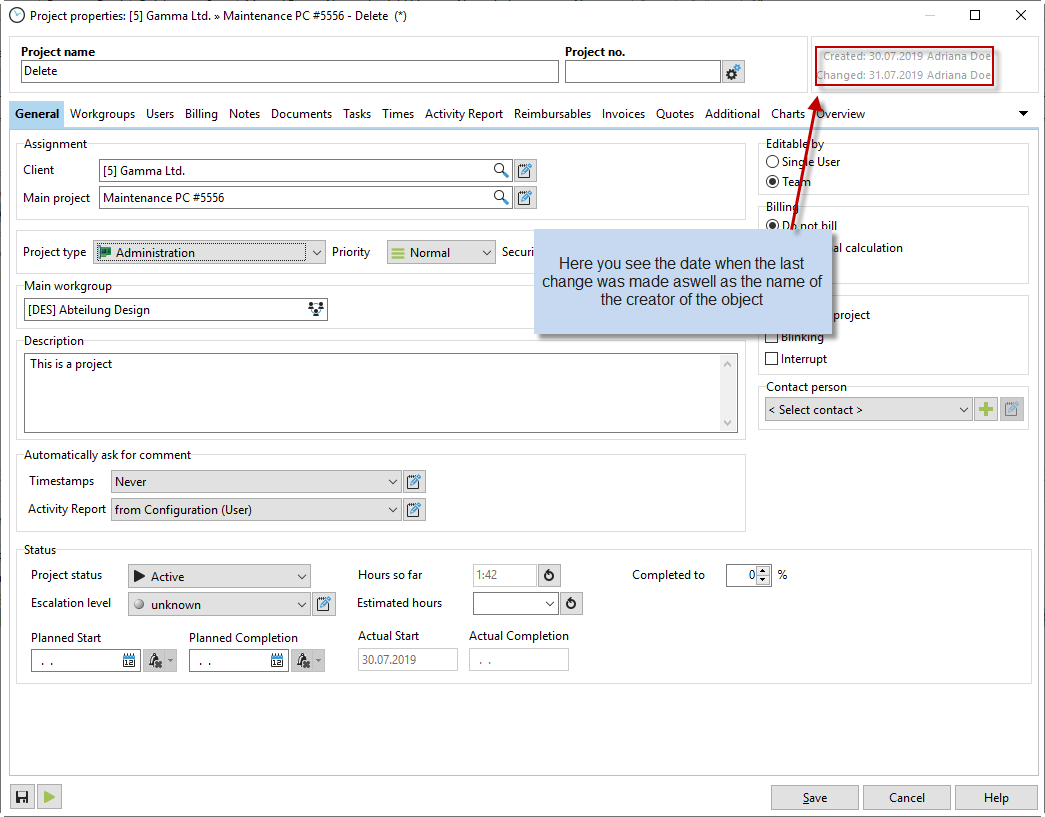
Task: Click the search magnifier in Client field
Action: point(501,170)
